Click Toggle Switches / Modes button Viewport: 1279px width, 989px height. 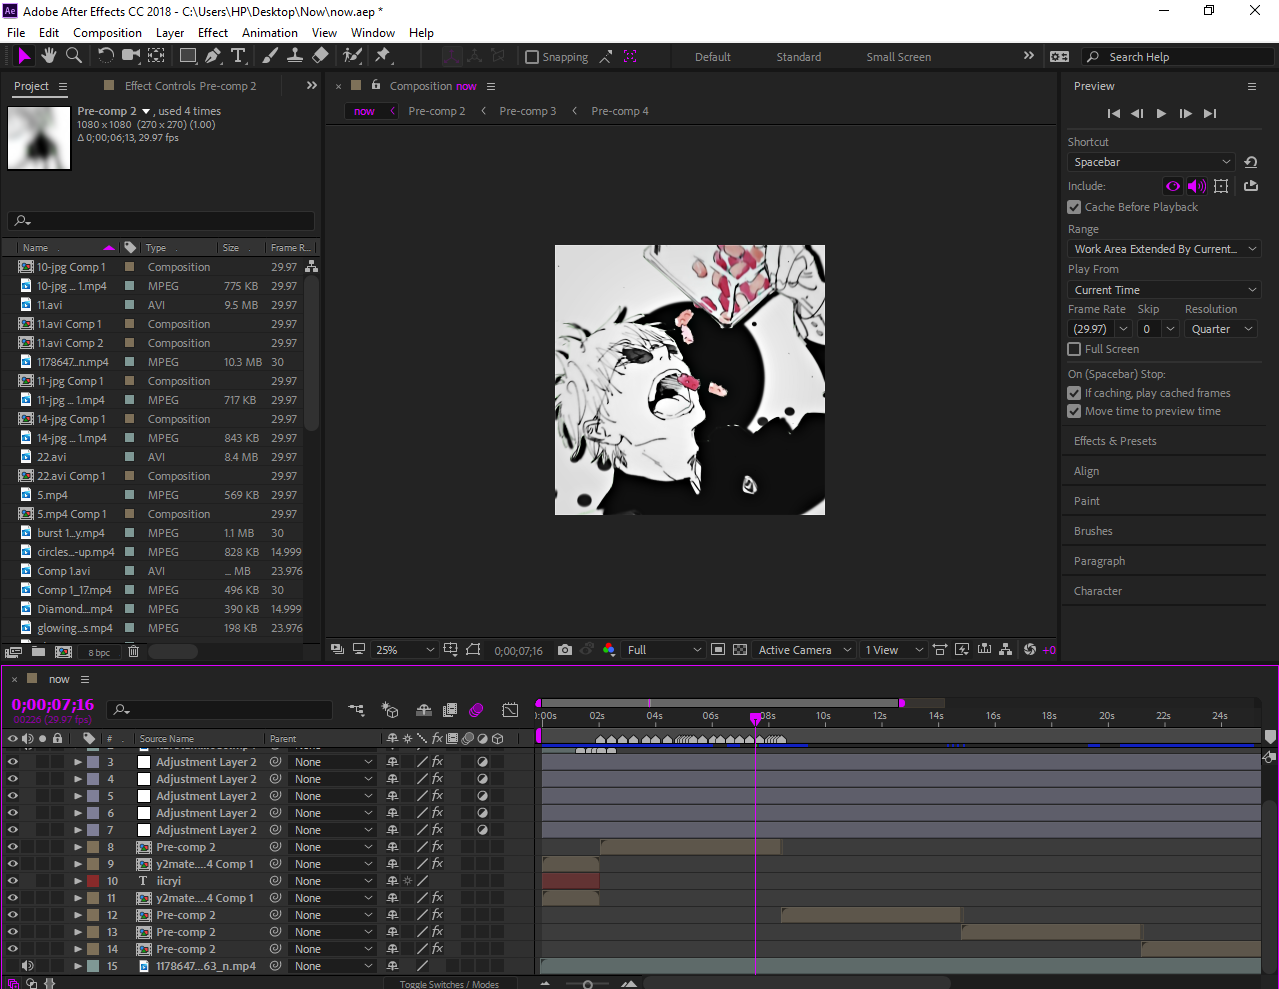(449, 984)
